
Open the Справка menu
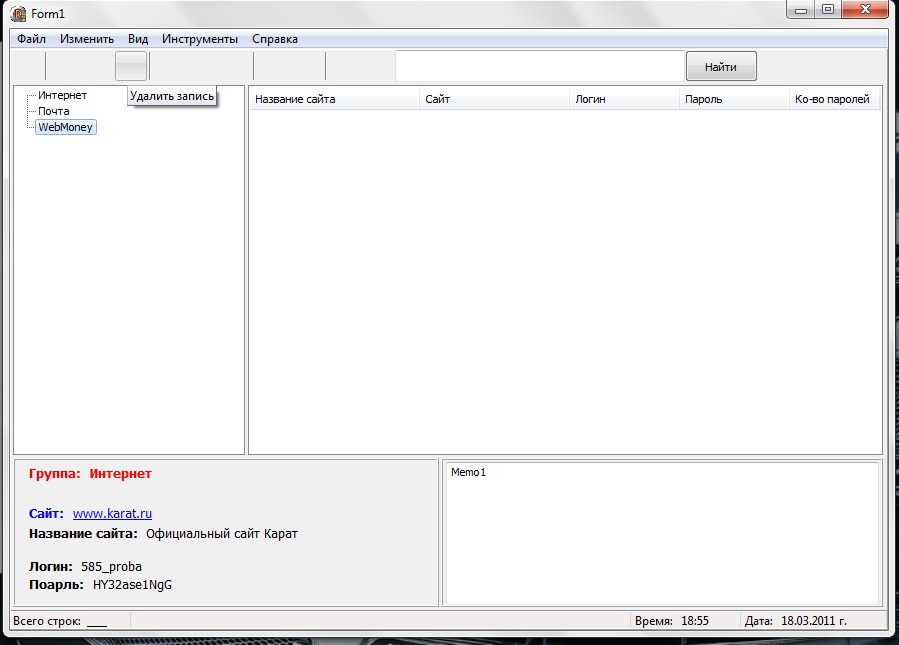(x=275, y=39)
